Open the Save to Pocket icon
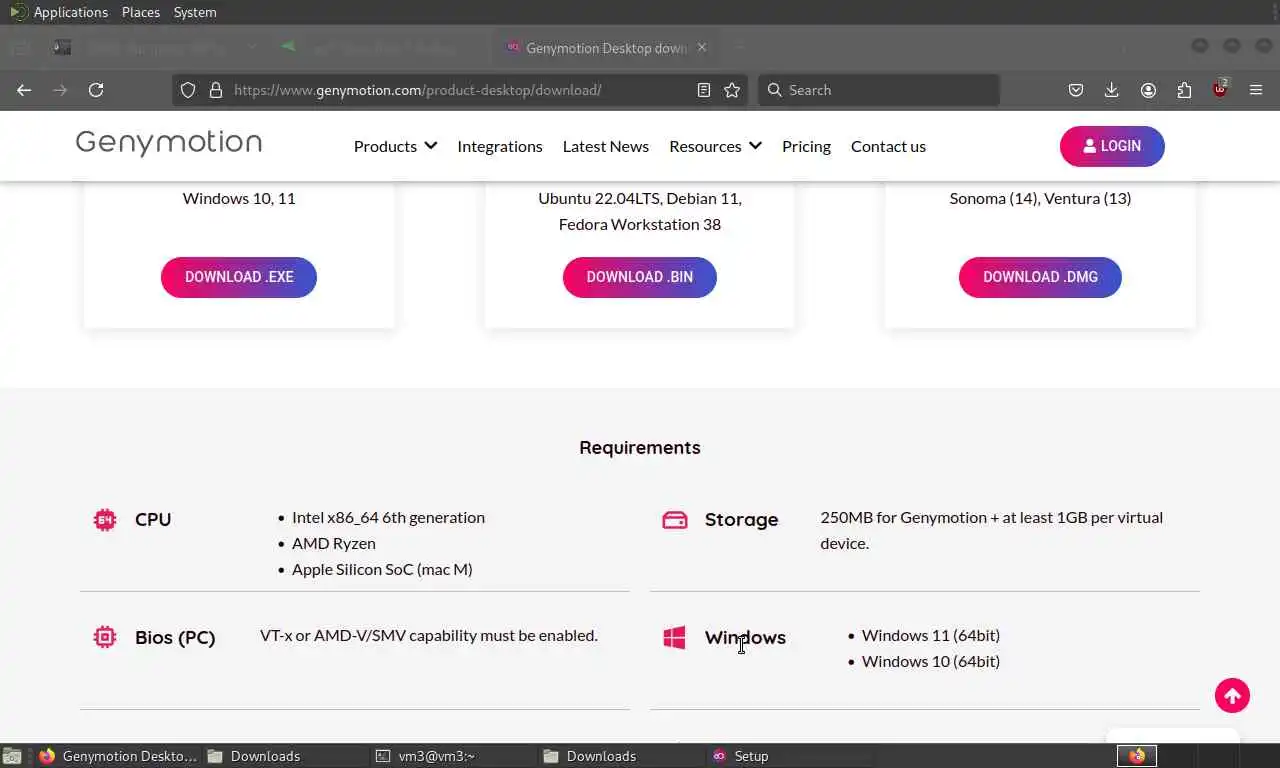Screen dimensions: 1280x768 coord(1076,90)
